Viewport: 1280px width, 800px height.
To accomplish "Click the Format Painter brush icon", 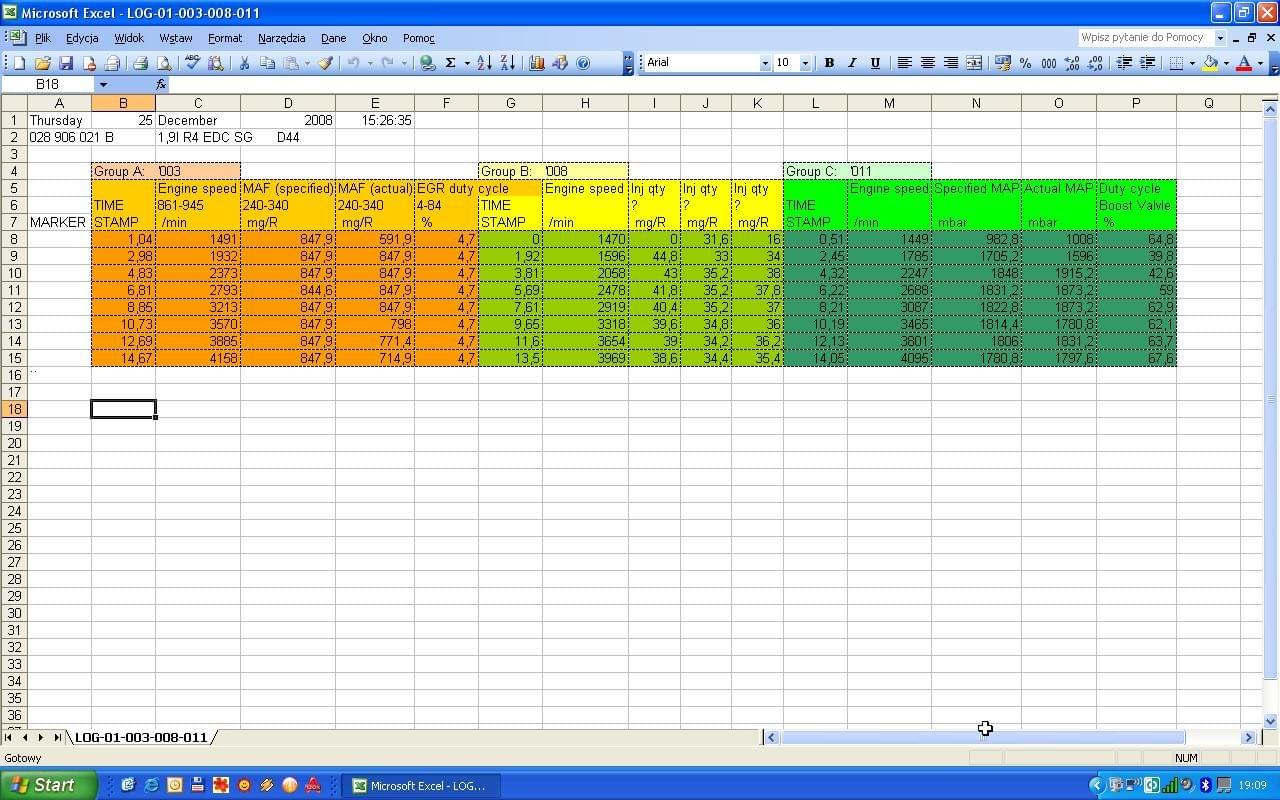I will [325, 63].
